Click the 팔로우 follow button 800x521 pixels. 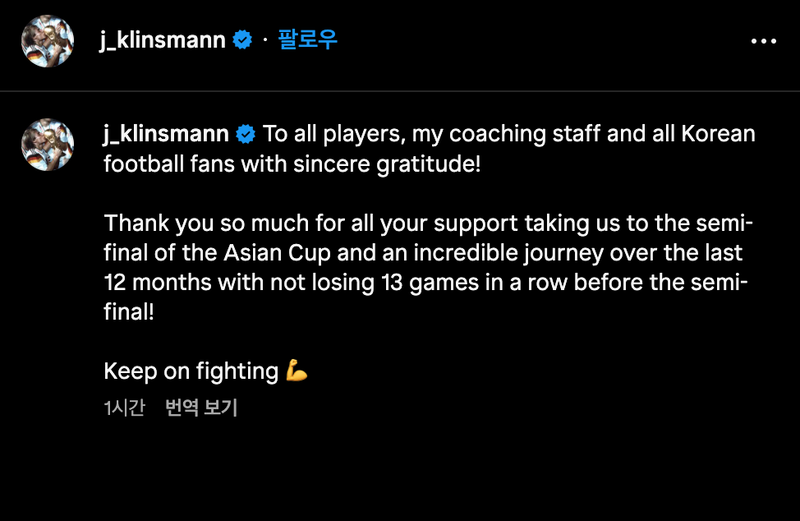point(307,40)
